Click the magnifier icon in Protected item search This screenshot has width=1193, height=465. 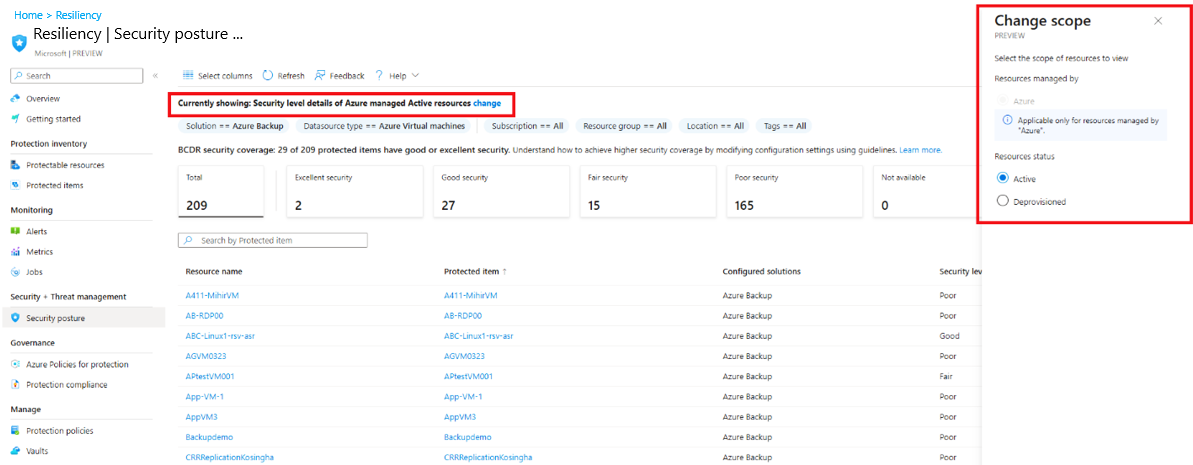click(x=187, y=240)
